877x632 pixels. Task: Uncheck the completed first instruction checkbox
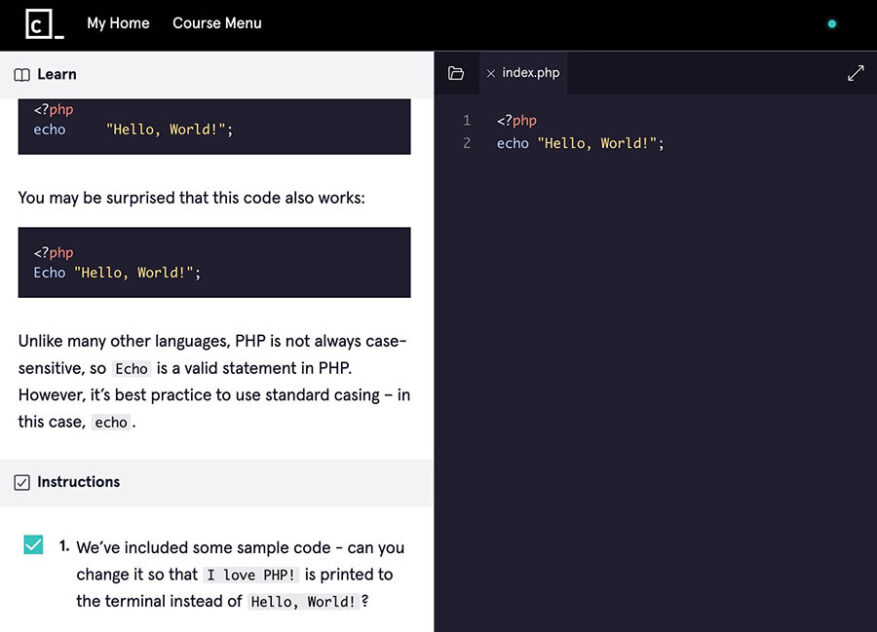[x=33, y=544]
